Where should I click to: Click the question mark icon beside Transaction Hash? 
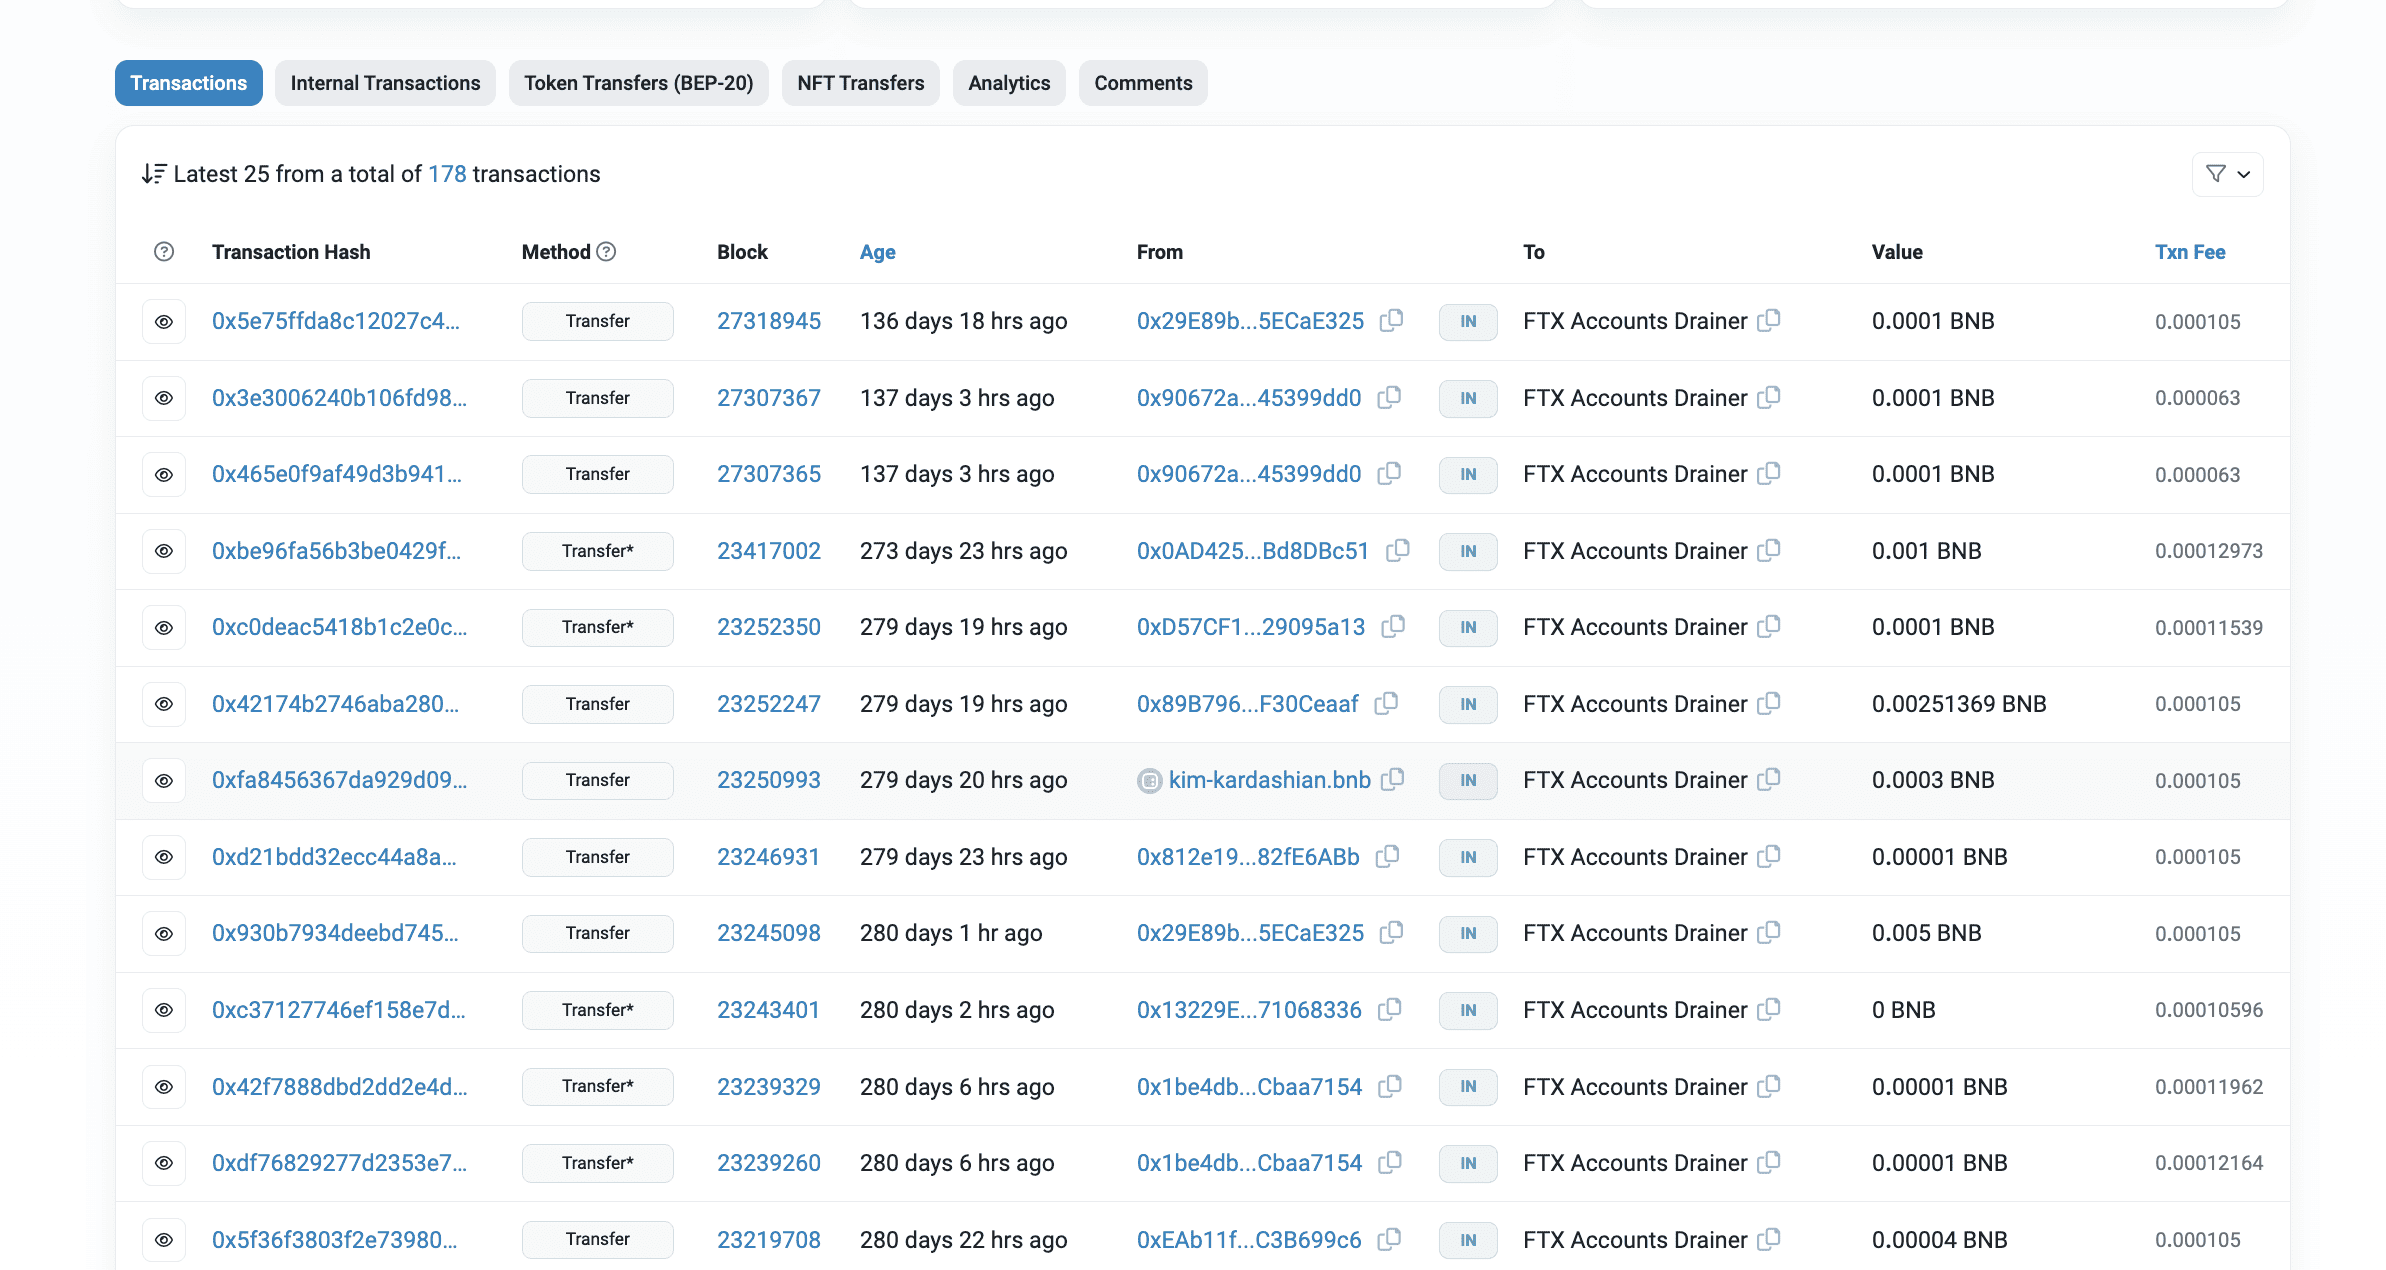pyautogui.click(x=164, y=252)
